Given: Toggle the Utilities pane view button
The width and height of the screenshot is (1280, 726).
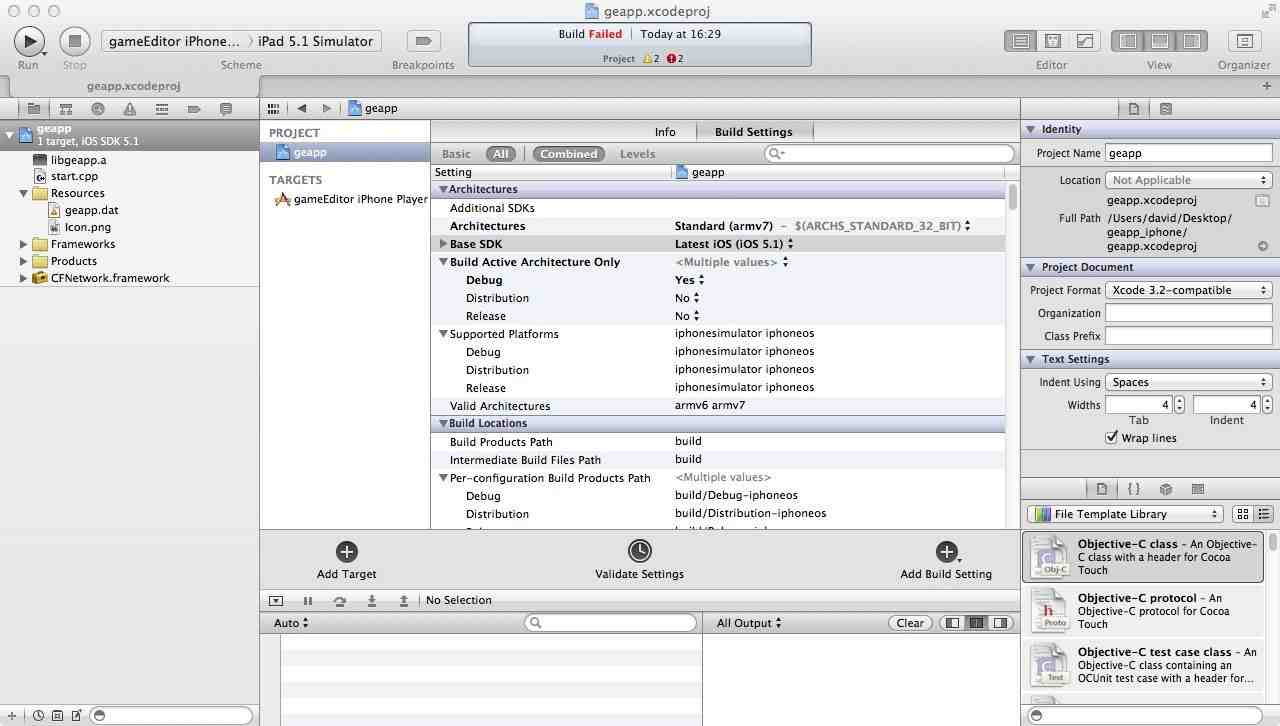Looking at the screenshot, I should 1192,41.
